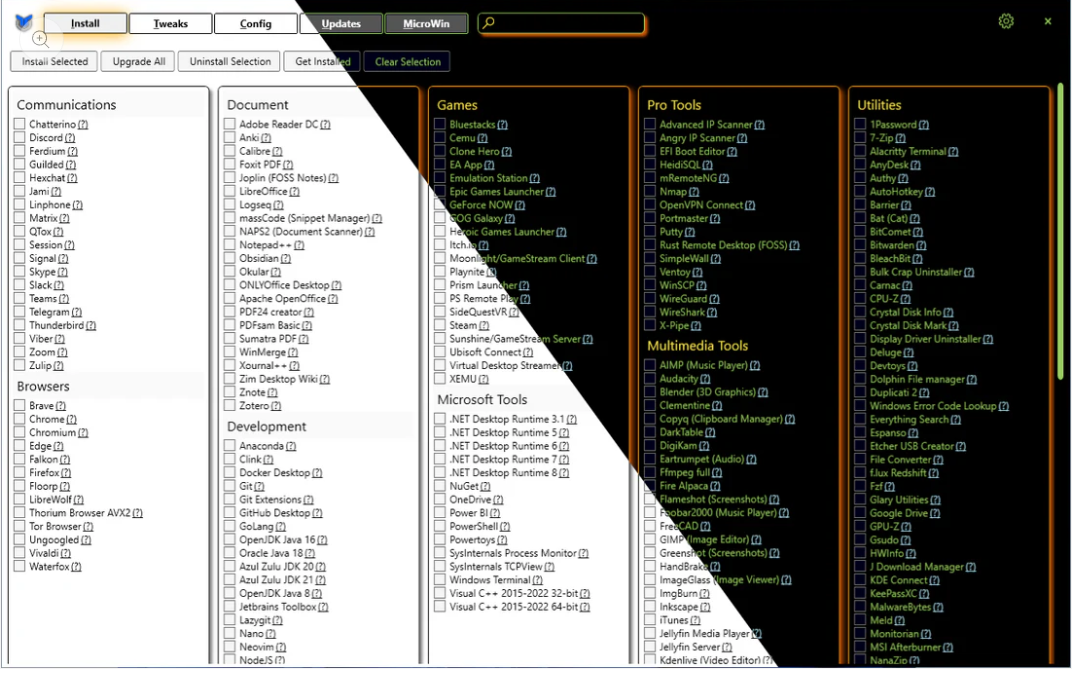Click the search magnifier icon
The image size is (1075, 675).
488,23
